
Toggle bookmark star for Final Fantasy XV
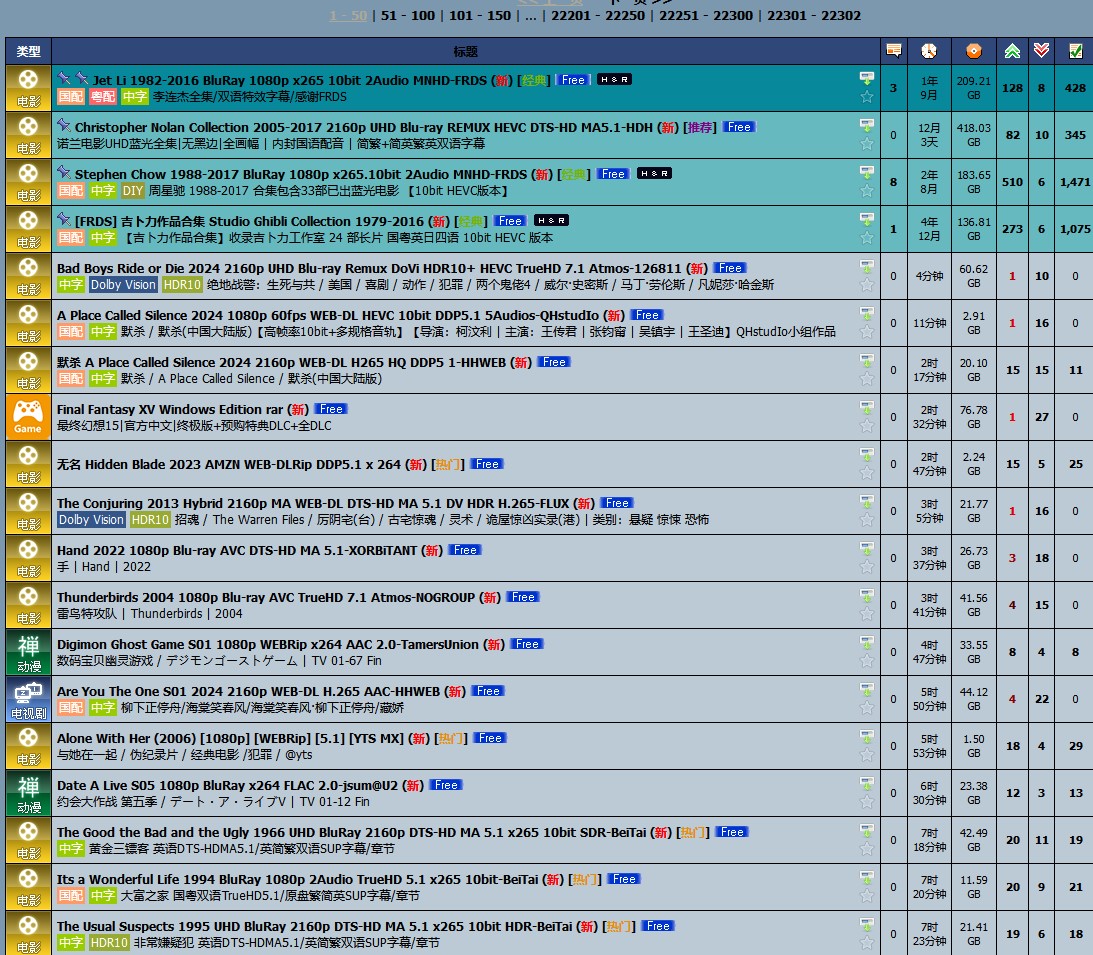(x=866, y=426)
